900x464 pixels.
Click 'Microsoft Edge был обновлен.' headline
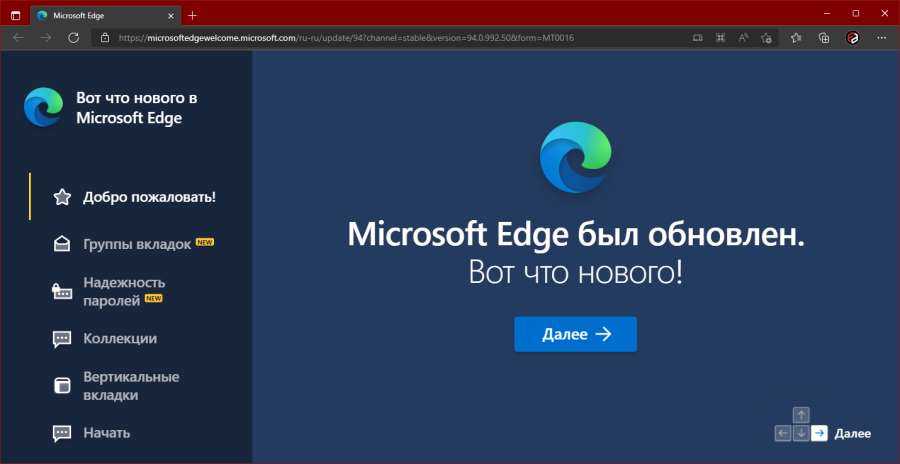[576, 236]
